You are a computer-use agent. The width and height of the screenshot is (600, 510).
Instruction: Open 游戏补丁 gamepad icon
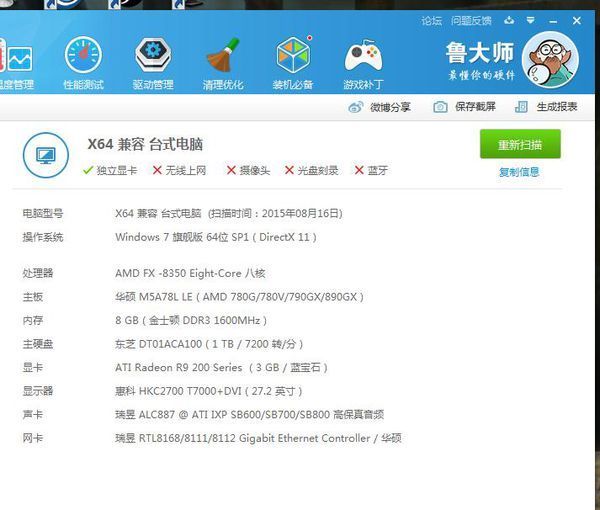click(364, 55)
